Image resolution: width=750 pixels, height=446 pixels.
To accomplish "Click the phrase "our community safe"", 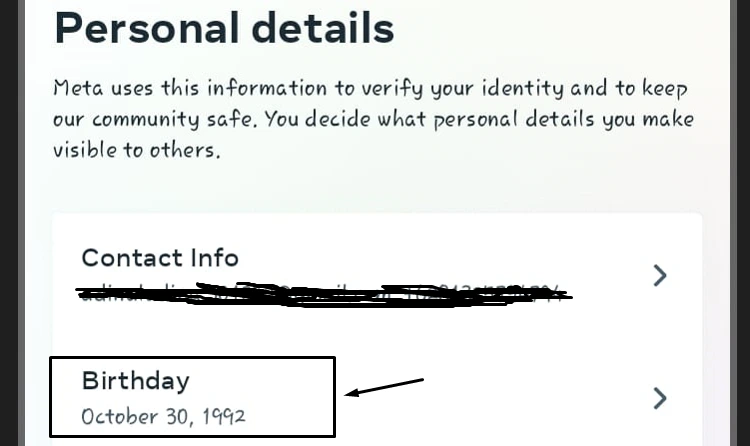I will tap(152, 120).
